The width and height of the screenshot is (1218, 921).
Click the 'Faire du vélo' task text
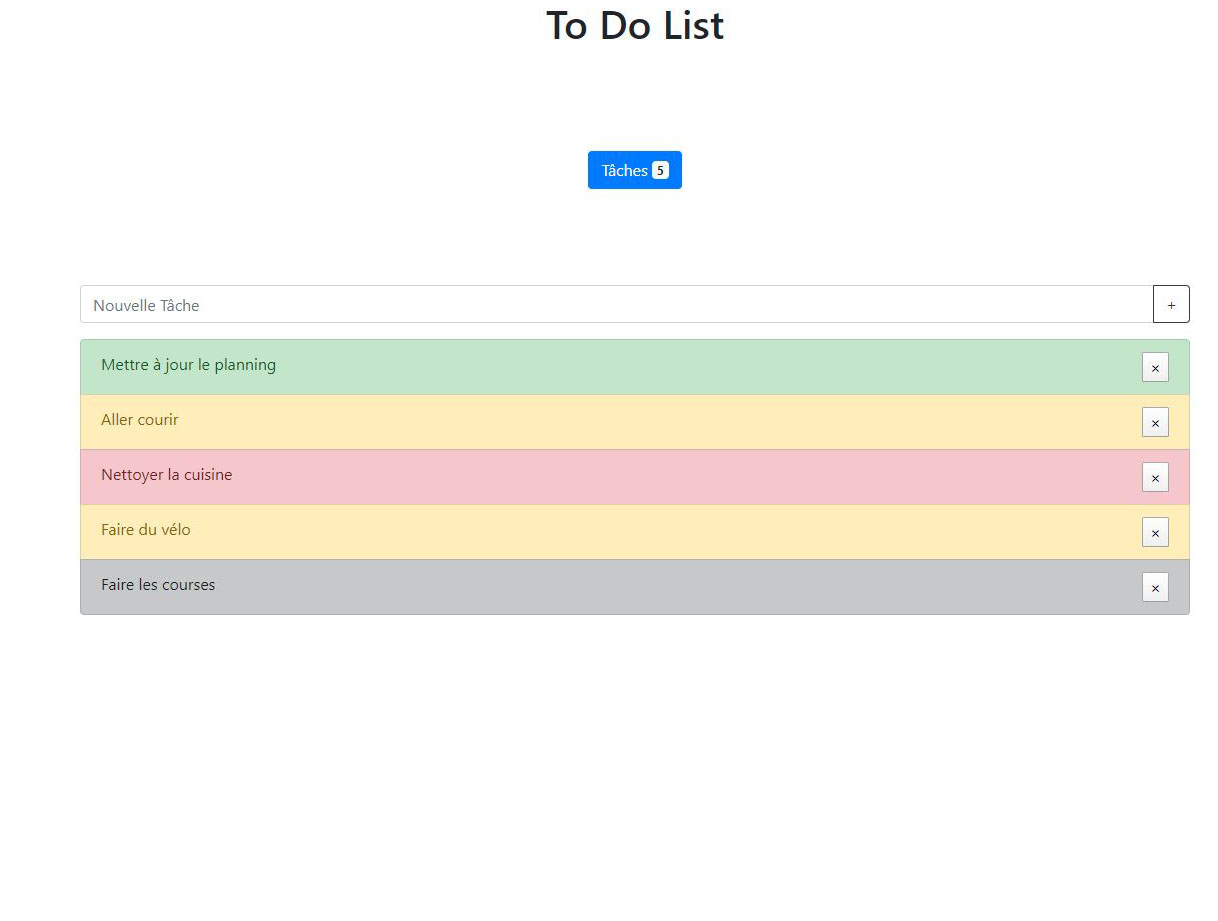[x=146, y=530]
